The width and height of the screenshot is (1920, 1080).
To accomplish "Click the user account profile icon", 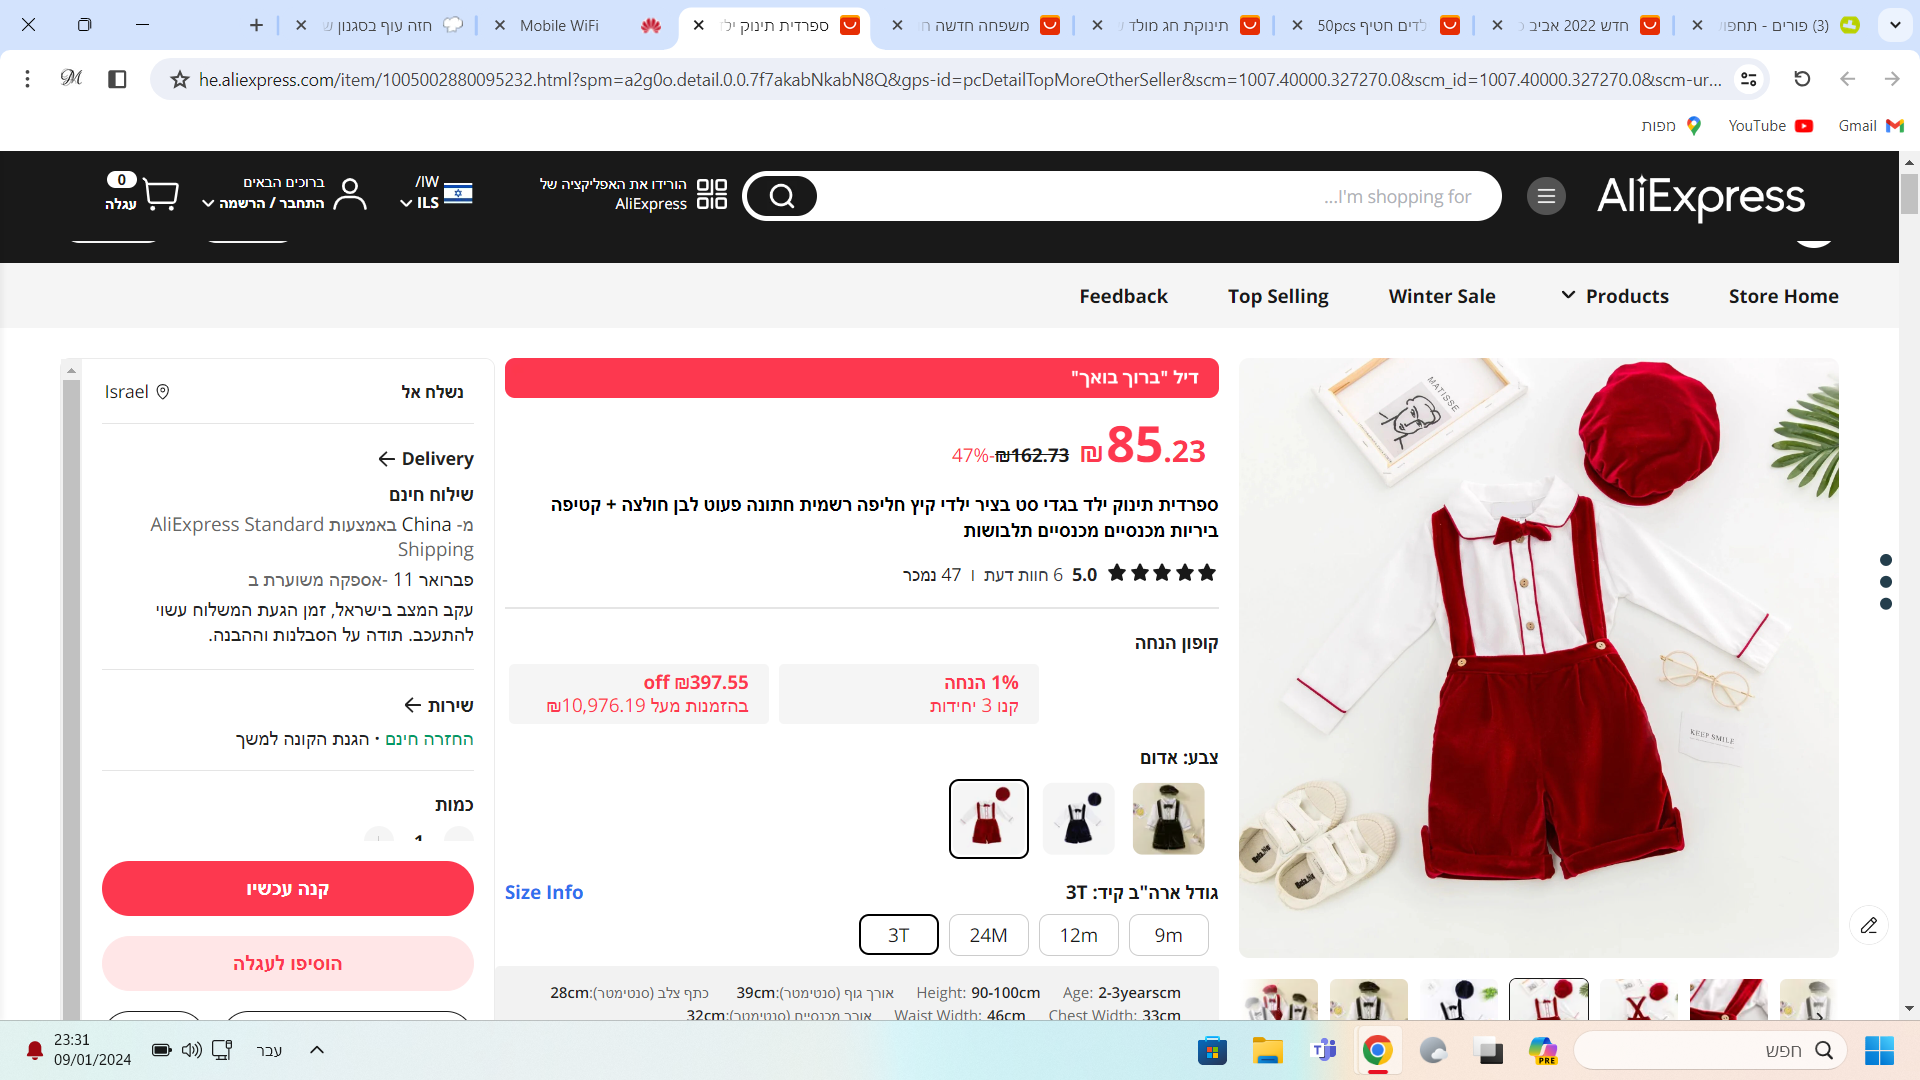I will (349, 193).
